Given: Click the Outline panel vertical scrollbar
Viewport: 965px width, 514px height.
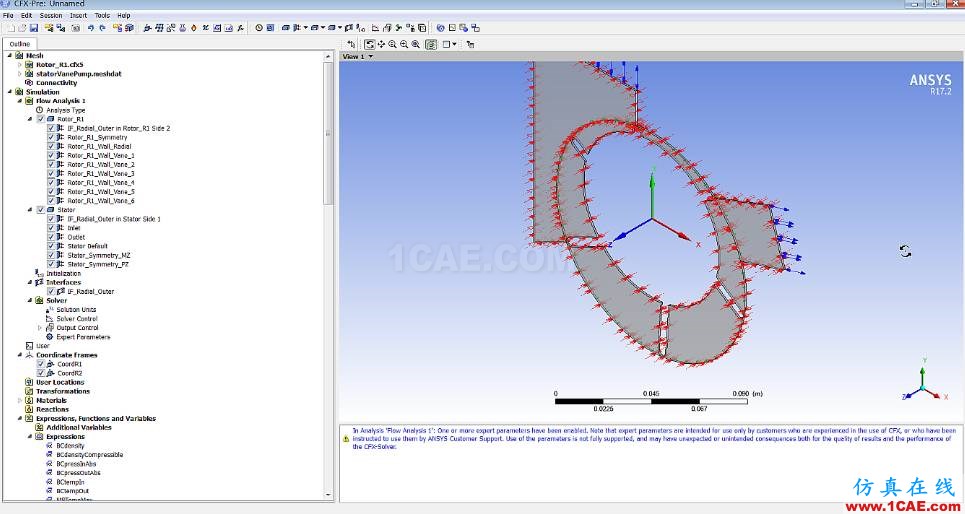Looking at the screenshot, I should point(329,132).
